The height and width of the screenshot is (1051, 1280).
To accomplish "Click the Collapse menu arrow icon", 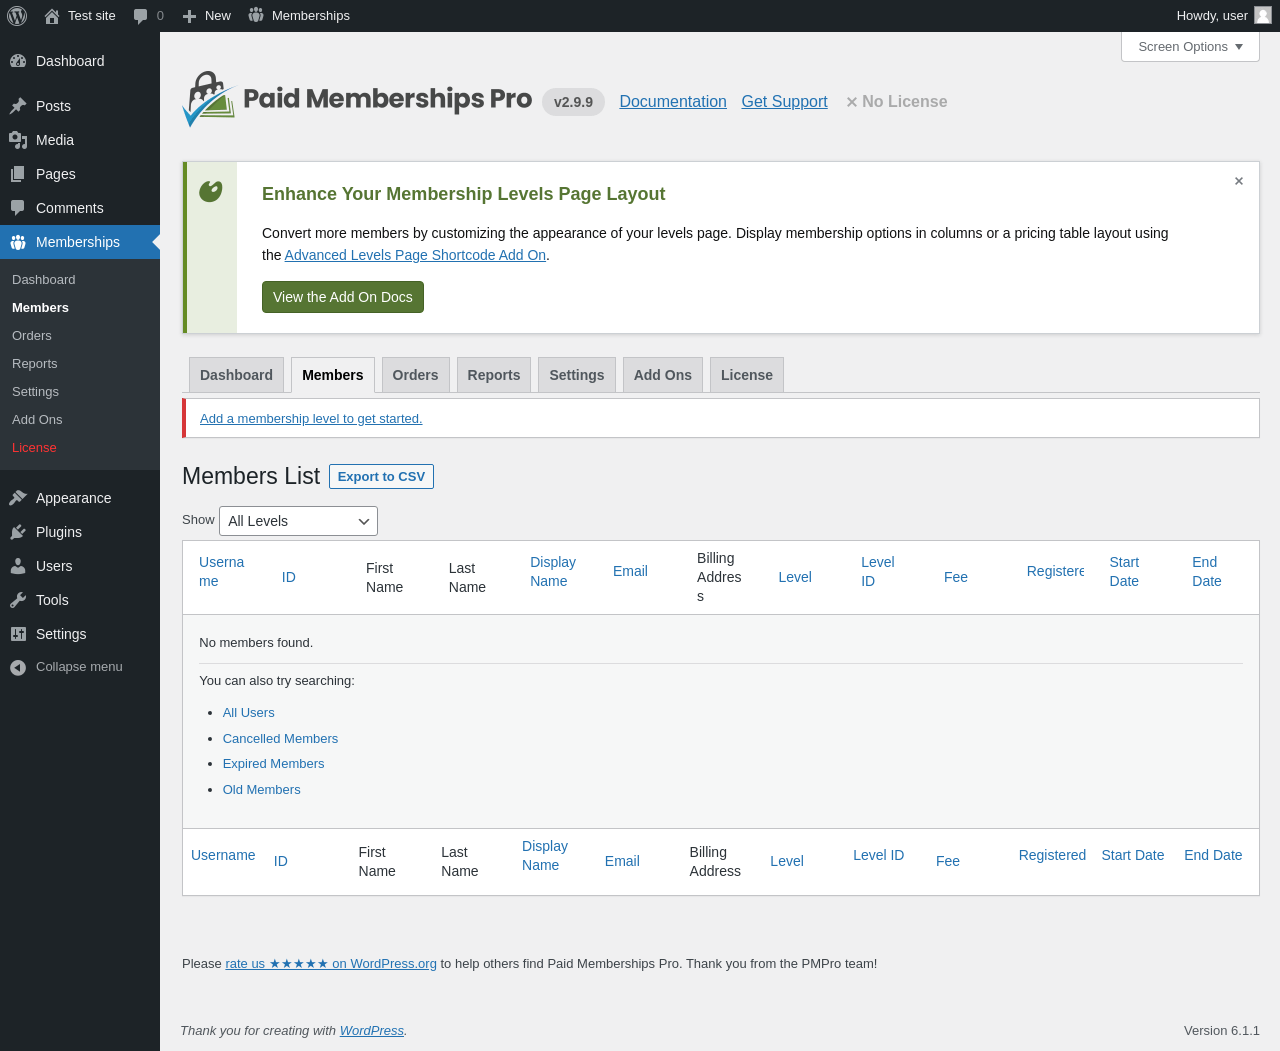I will tap(18, 667).
